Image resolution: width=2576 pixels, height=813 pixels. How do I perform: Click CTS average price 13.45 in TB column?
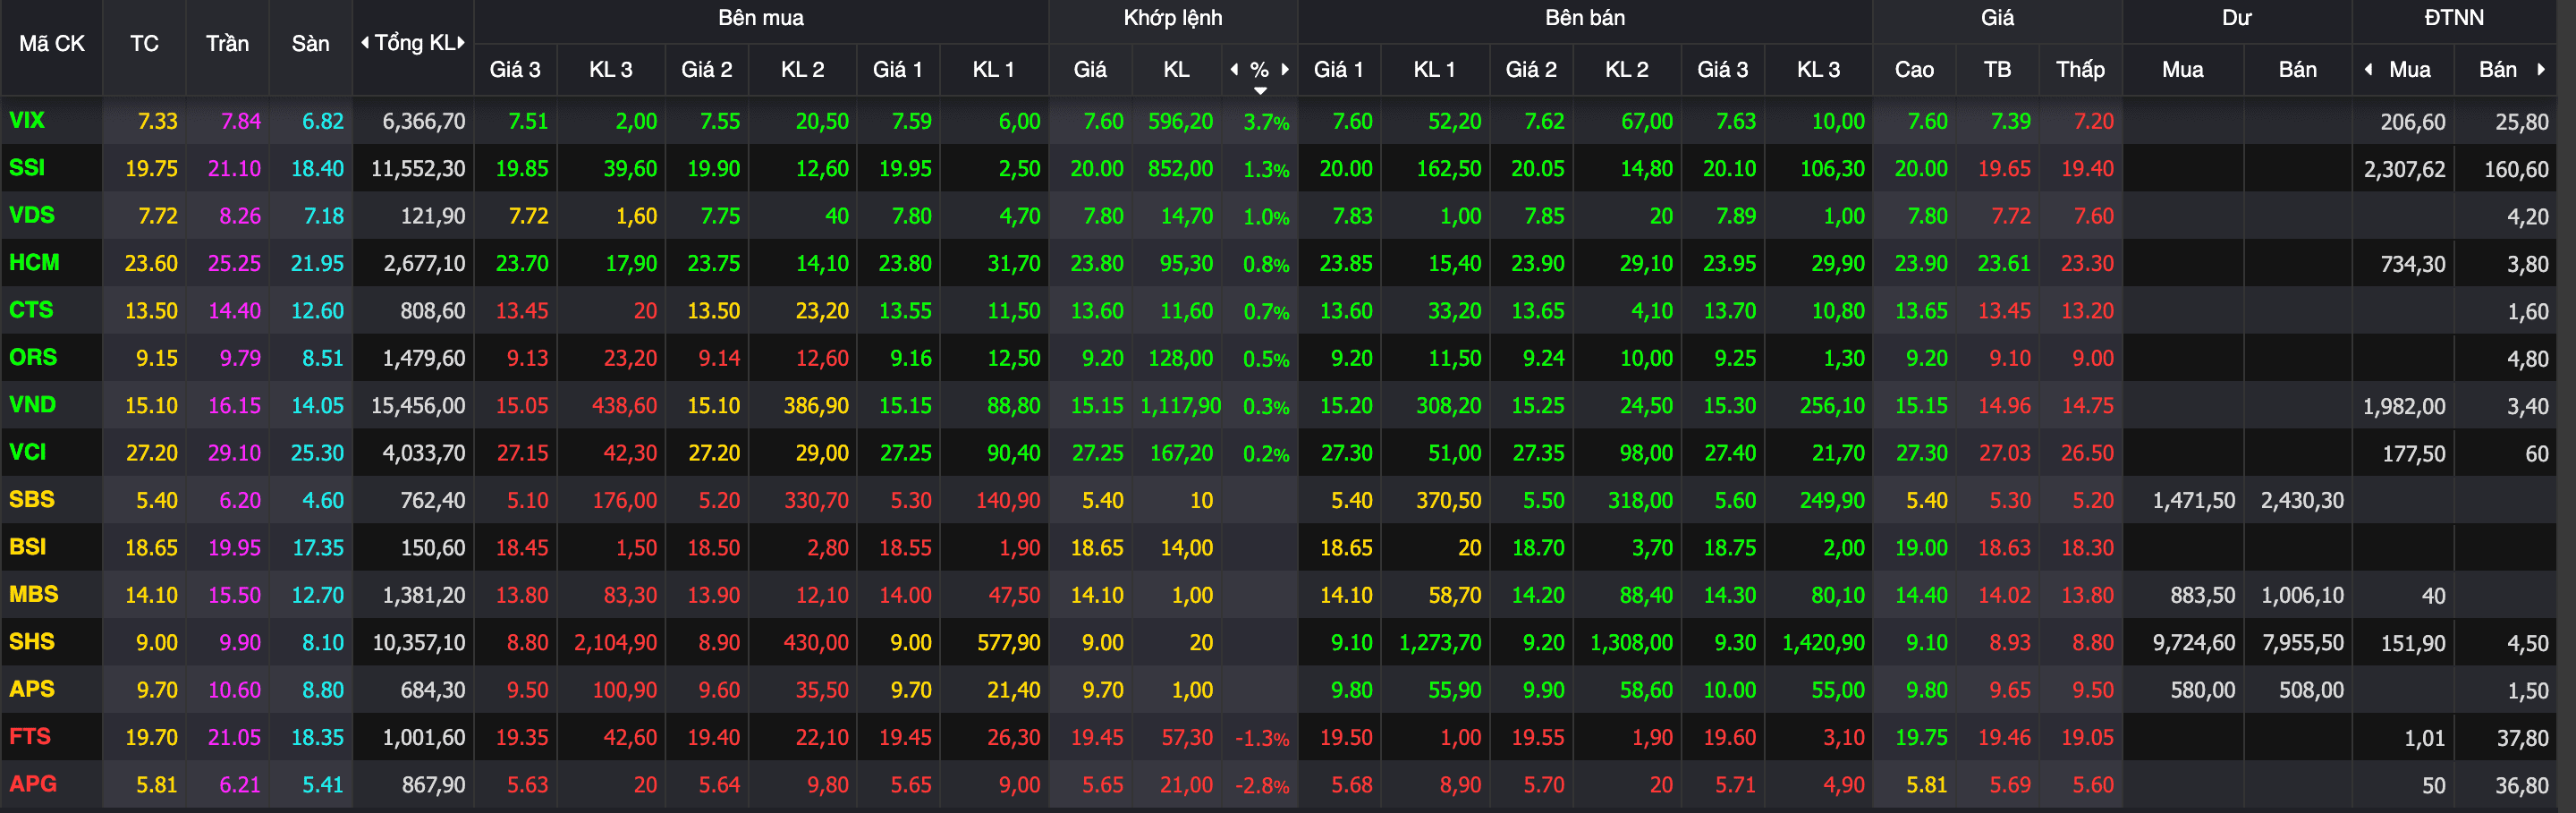tap(2004, 311)
